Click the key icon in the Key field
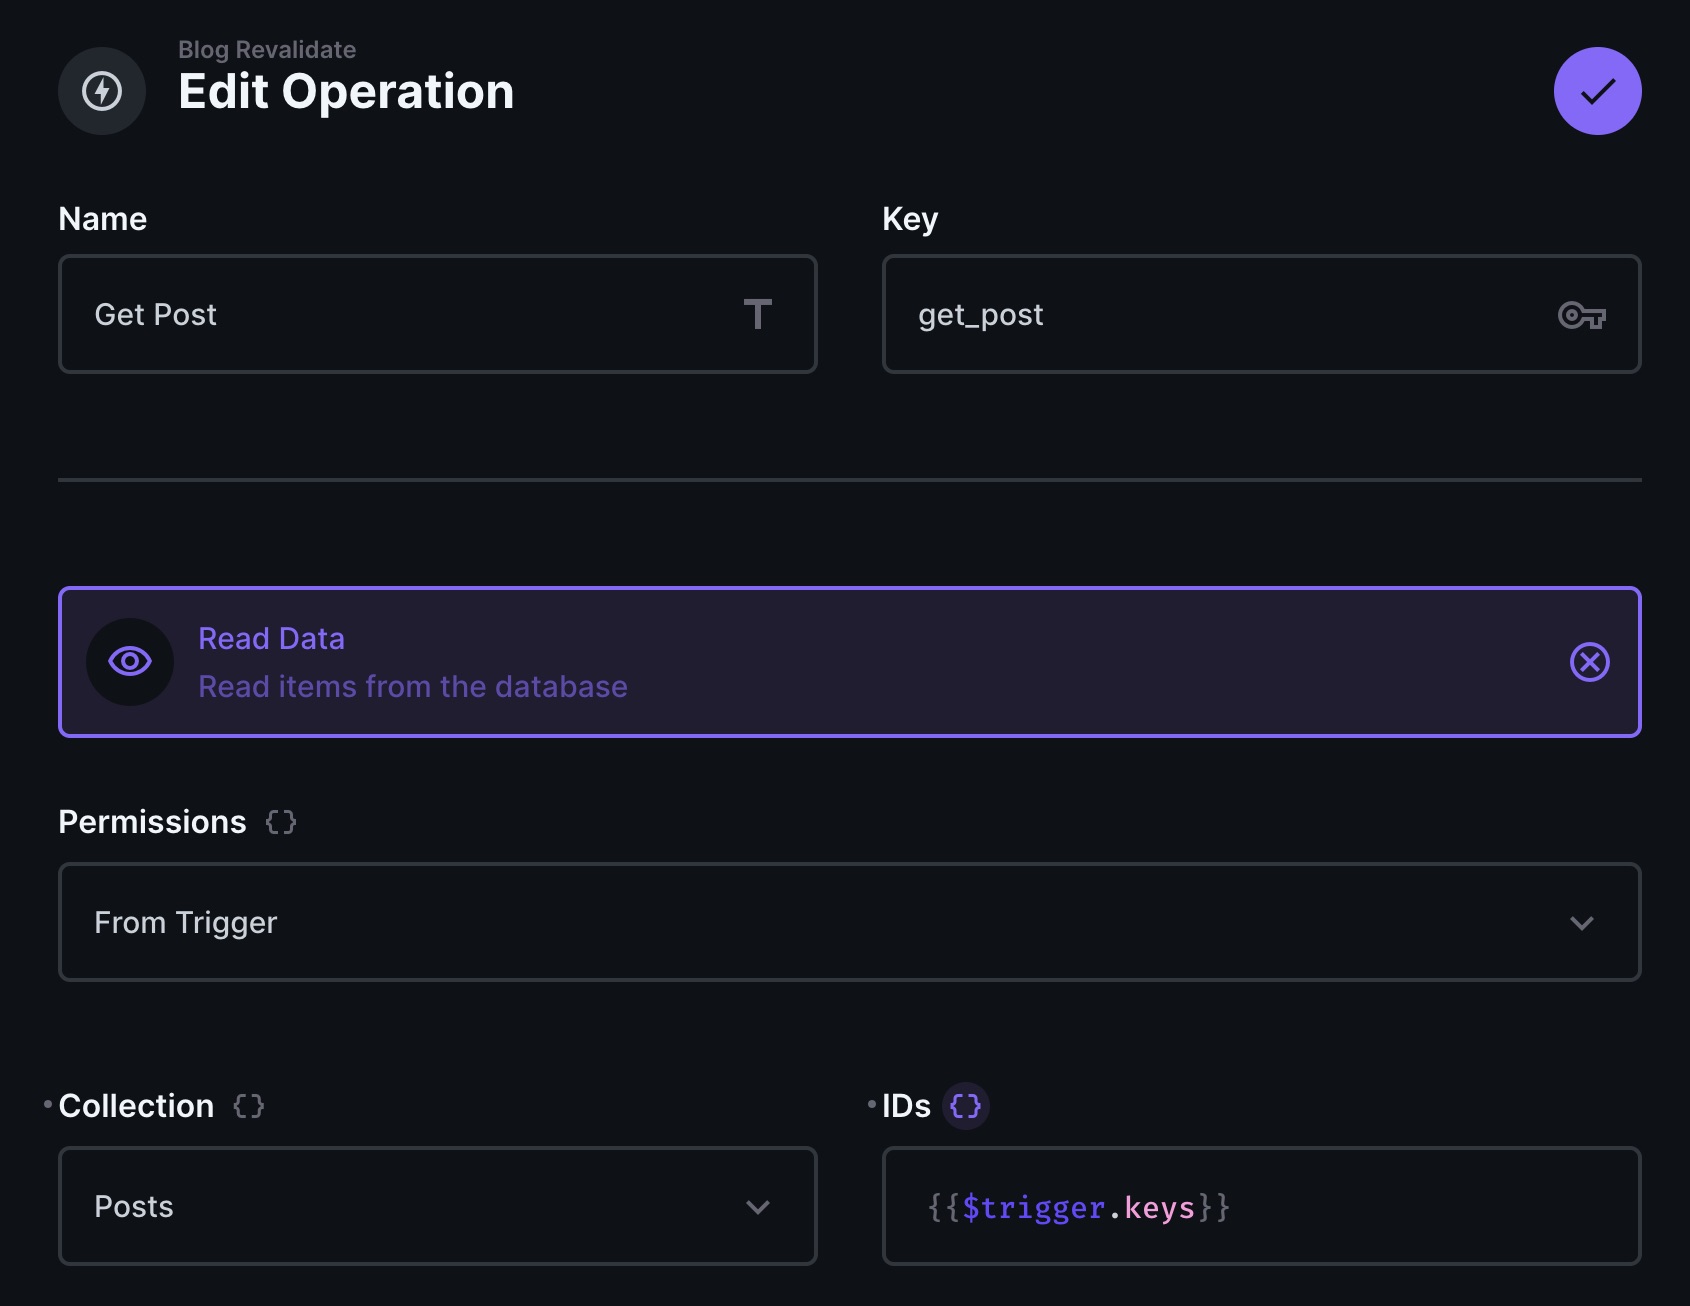The height and width of the screenshot is (1306, 1690). 1582,315
